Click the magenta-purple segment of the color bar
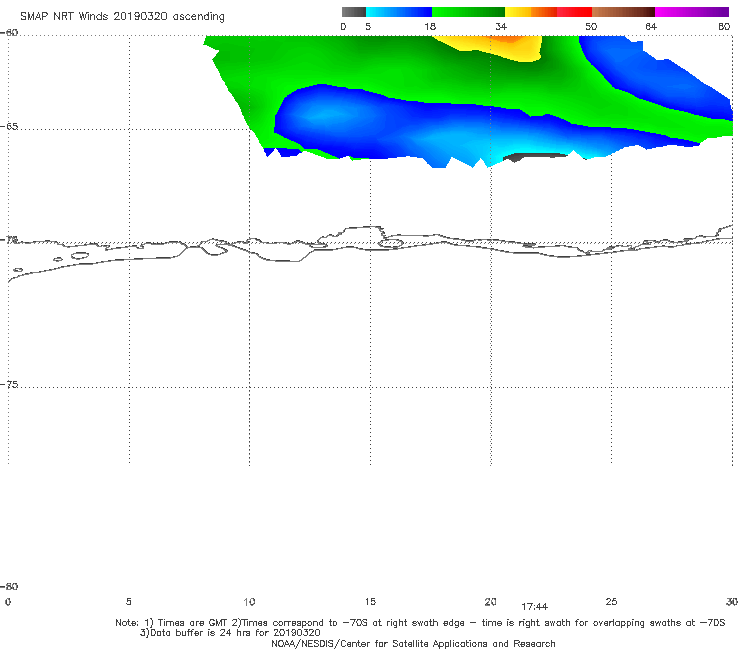The image size is (740, 650). 692,12
